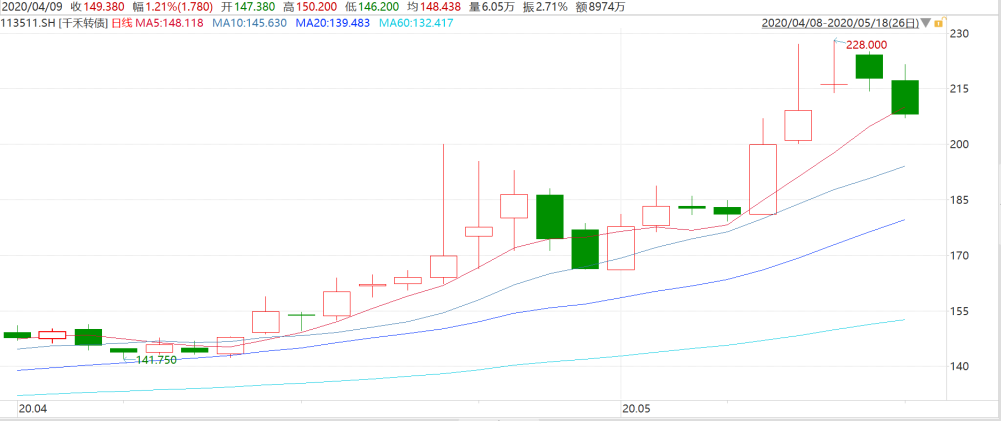Click the 113511.SH stock code label
This screenshot has height=421, width=1001.
click(x=29, y=23)
